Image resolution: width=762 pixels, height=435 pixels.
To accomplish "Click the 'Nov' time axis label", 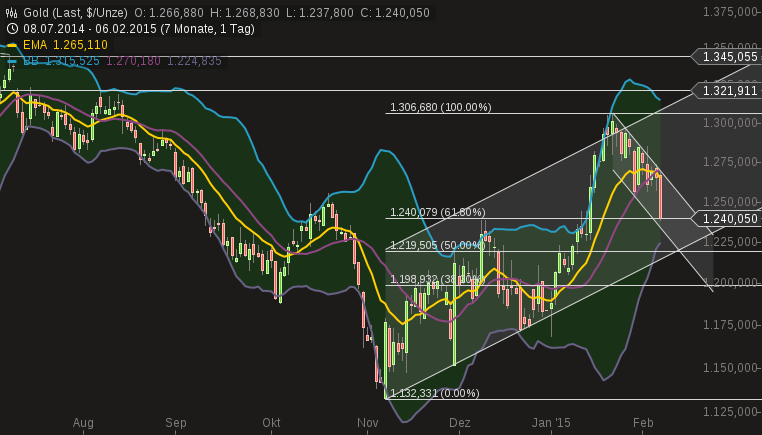I will click(367, 423).
